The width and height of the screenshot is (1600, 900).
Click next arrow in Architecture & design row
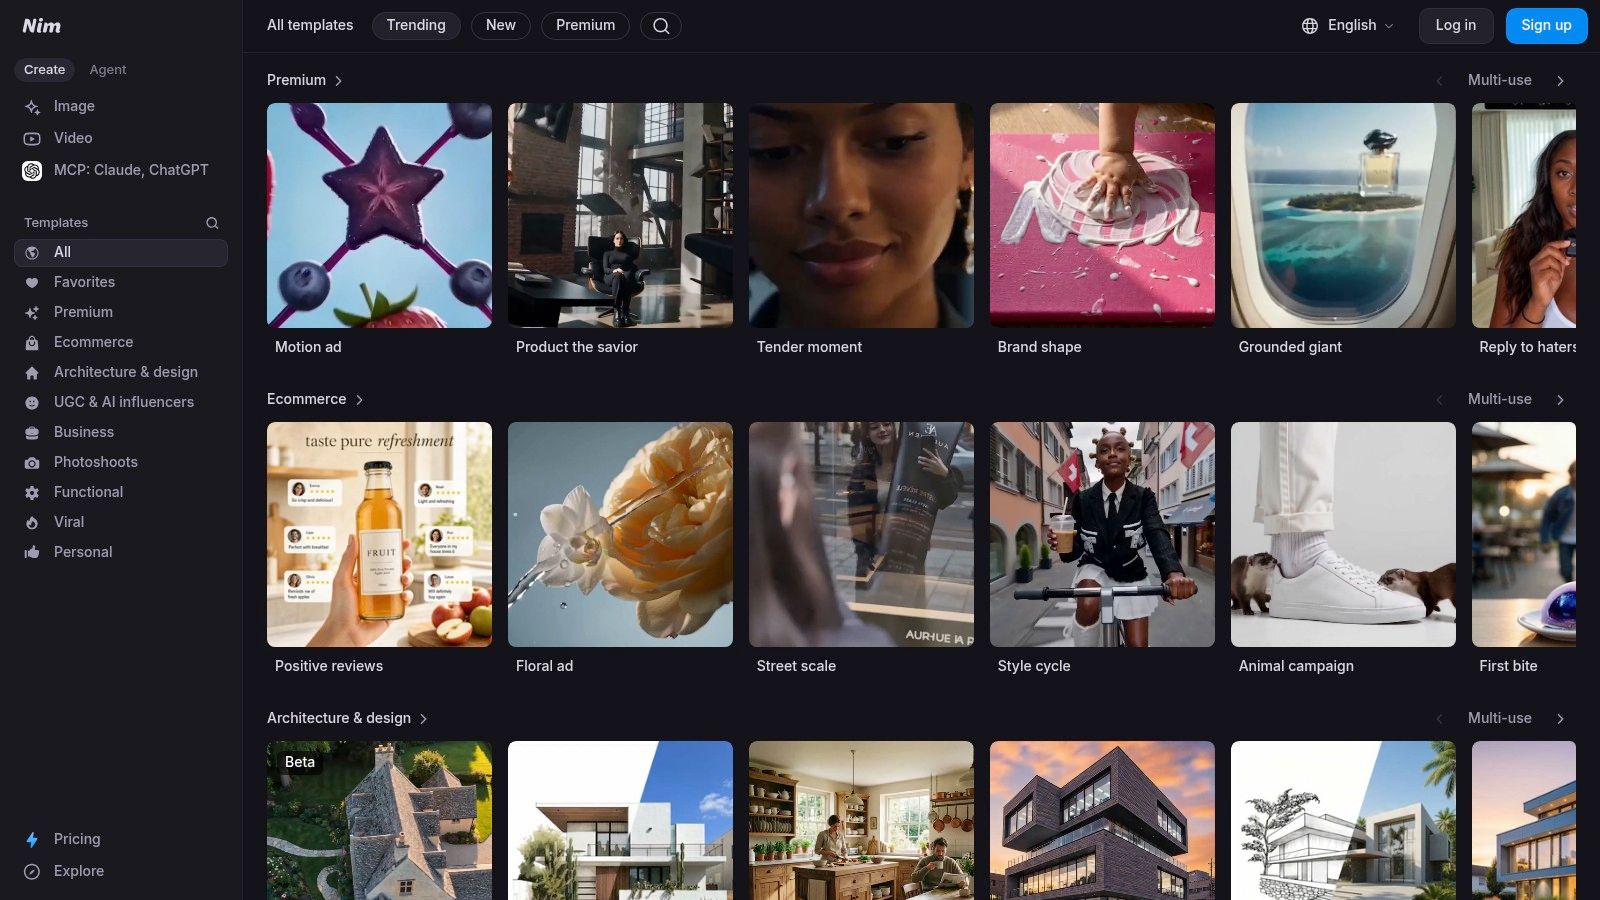tap(1560, 719)
